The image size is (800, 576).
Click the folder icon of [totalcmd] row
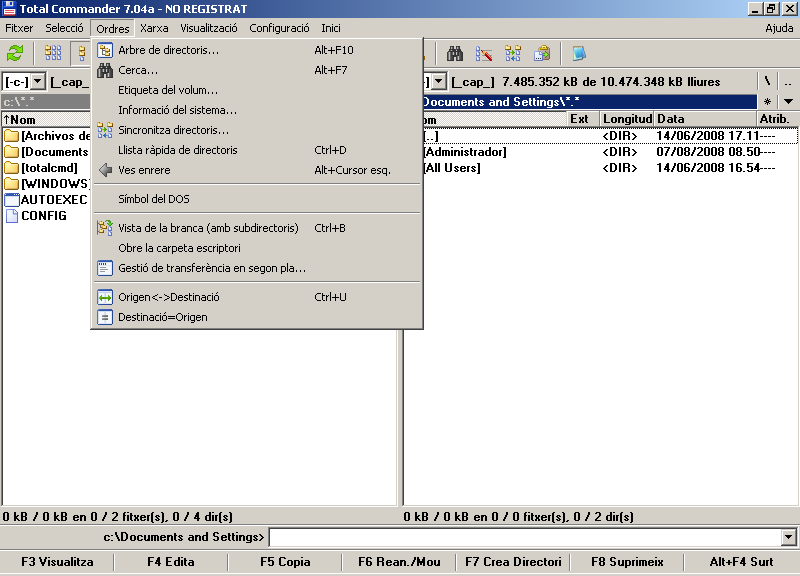(11, 168)
